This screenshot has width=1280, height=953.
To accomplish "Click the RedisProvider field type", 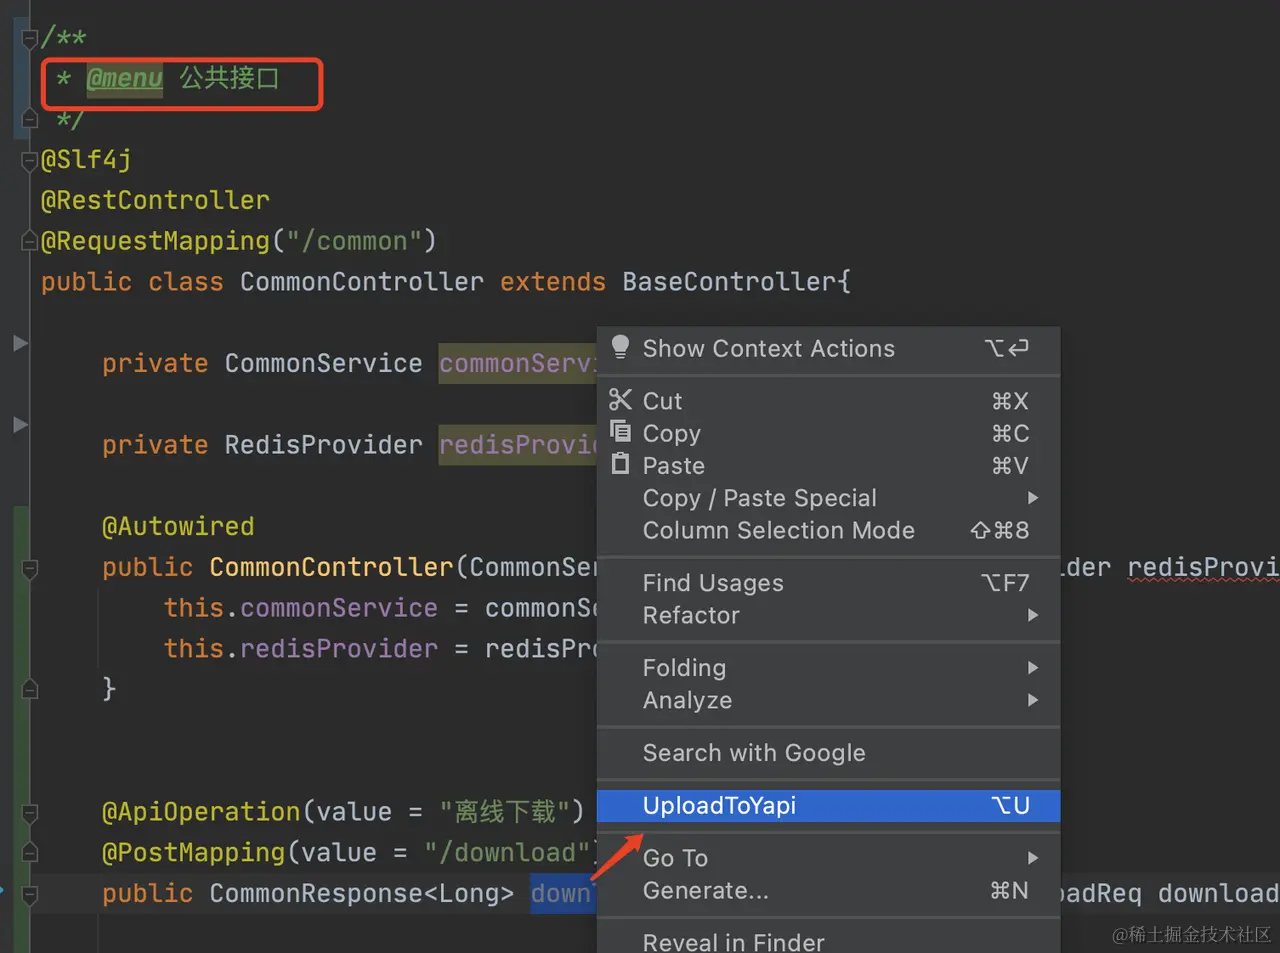I will point(323,445).
